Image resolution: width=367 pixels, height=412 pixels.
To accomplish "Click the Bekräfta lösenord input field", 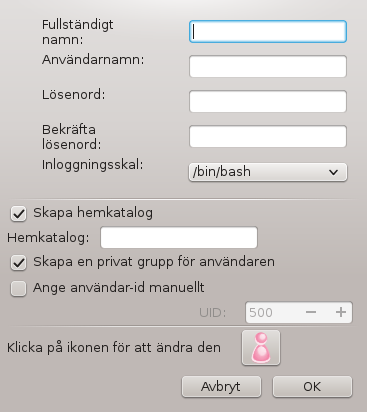I will tap(268, 136).
